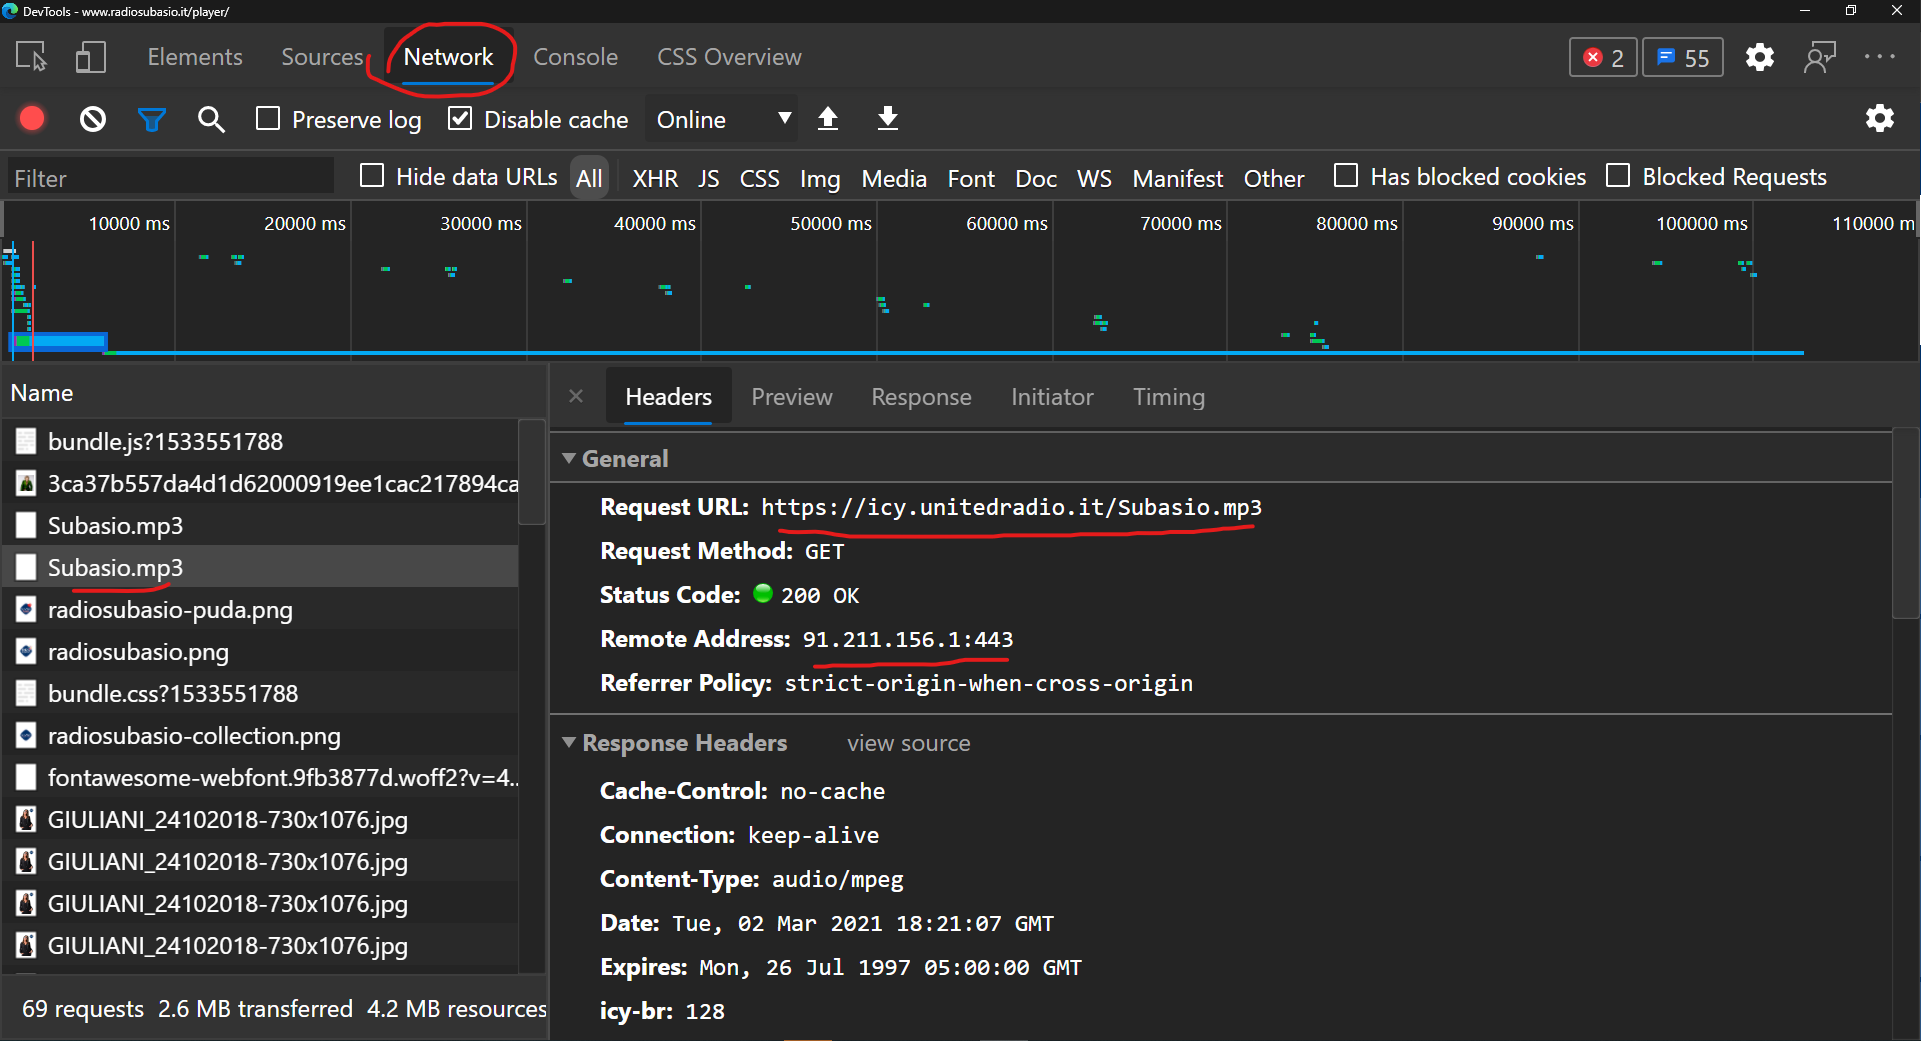Image resolution: width=1921 pixels, height=1041 pixels.
Task: Export HAR file with download arrow
Action: click(887, 119)
